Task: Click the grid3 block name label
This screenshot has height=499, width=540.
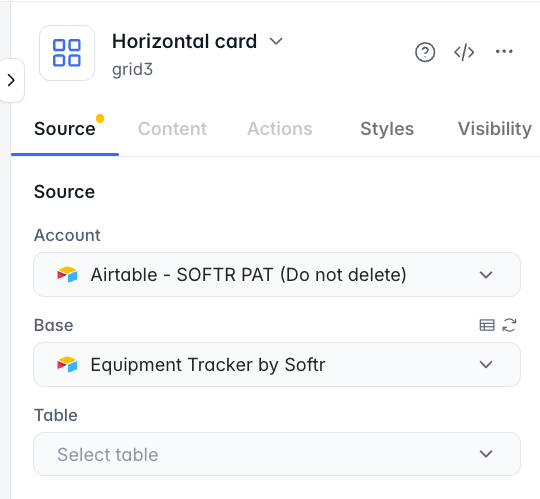Action: pos(132,70)
